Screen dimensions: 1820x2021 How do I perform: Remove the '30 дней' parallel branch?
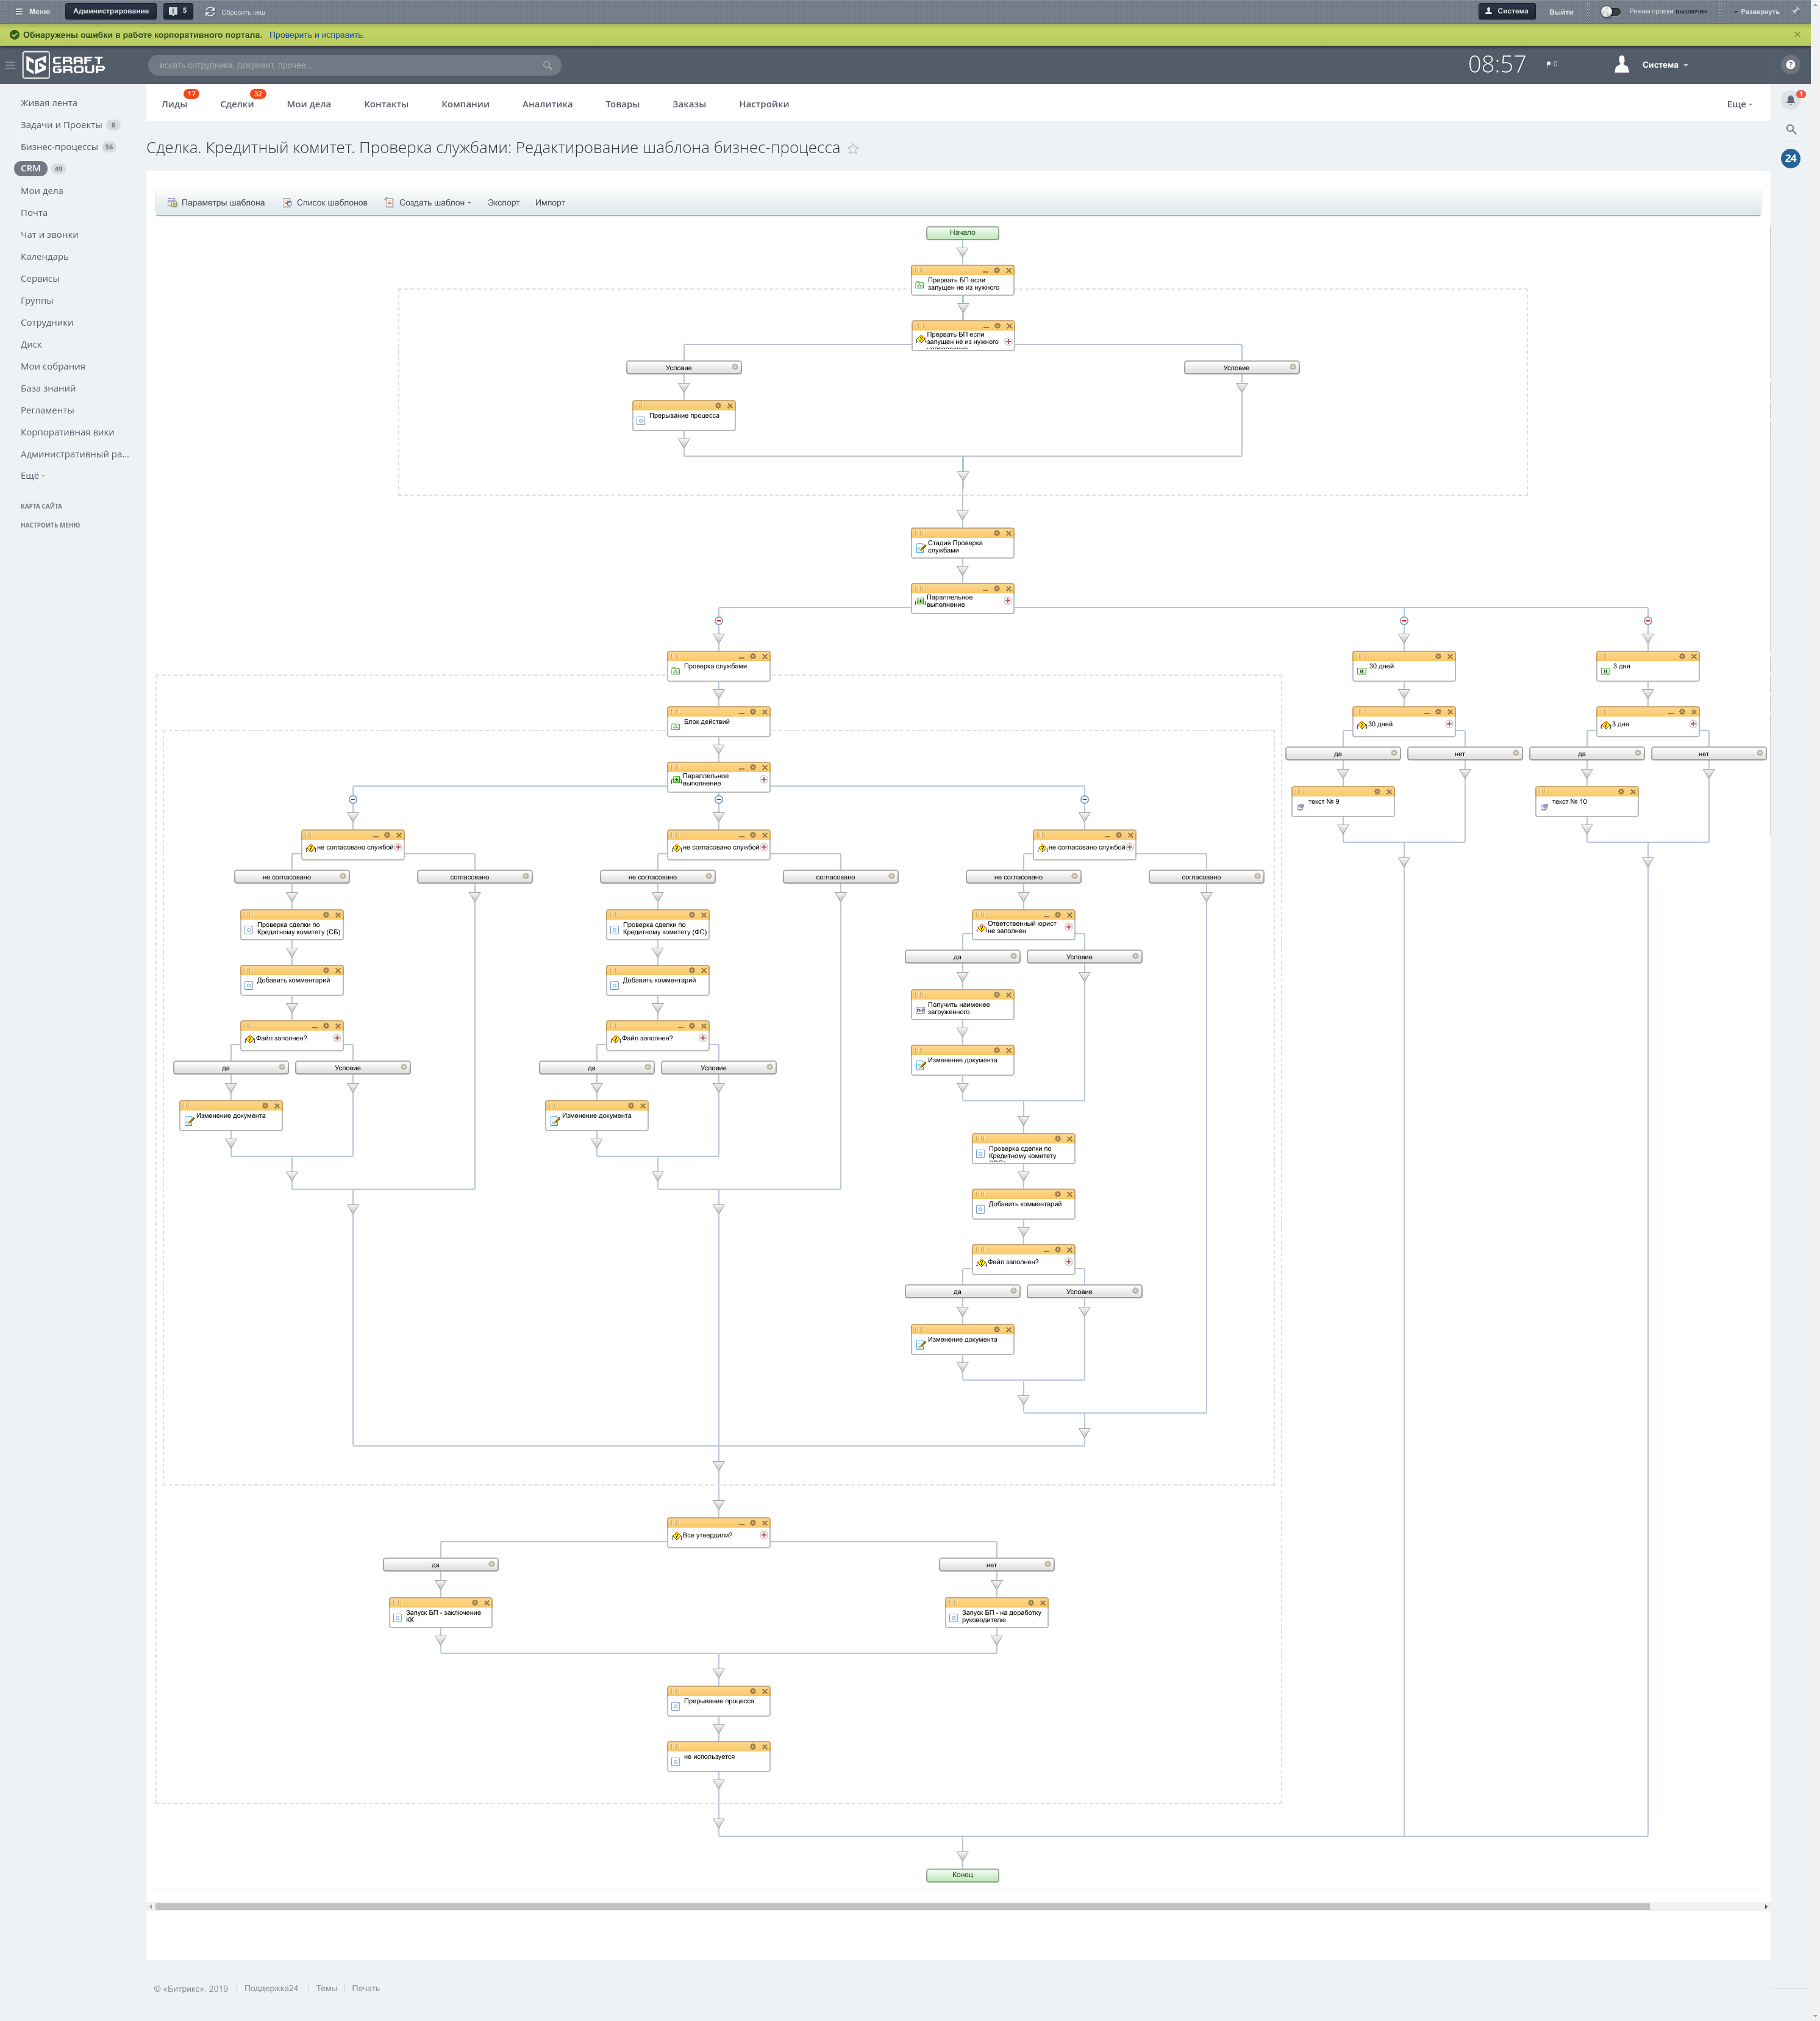point(1404,621)
